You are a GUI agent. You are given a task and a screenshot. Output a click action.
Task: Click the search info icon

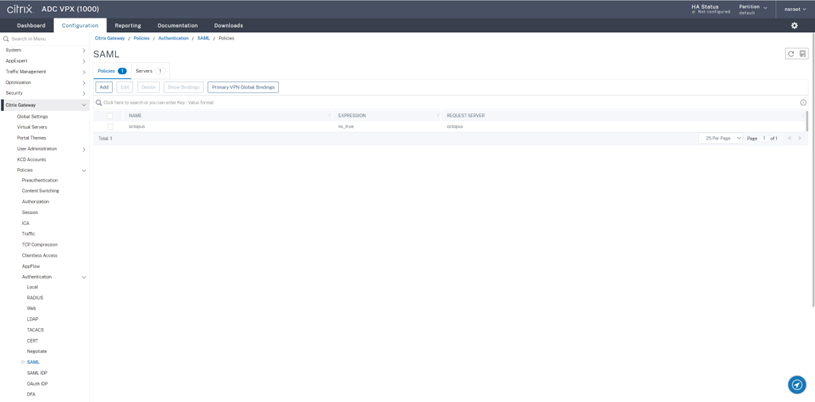803,102
